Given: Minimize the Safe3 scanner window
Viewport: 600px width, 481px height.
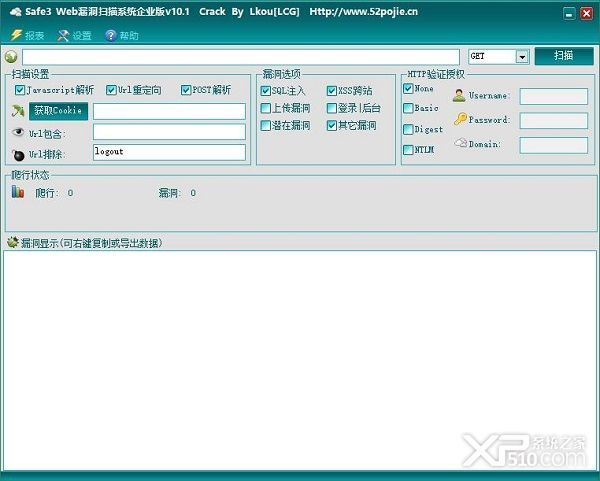Looking at the screenshot, I should [569, 14].
